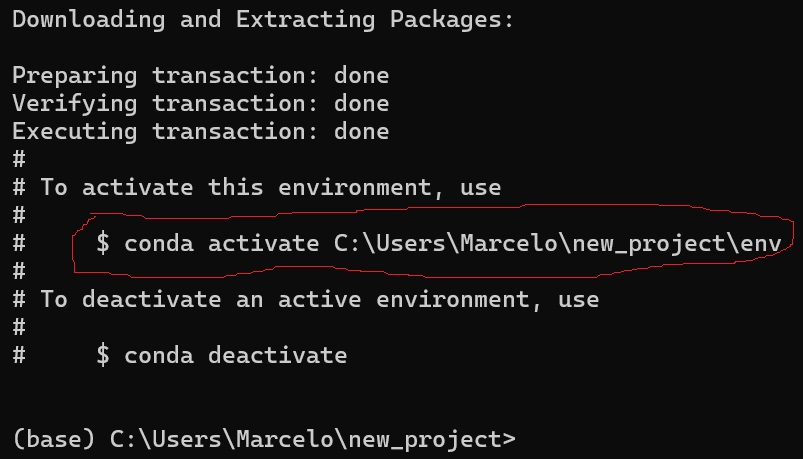This screenshot has height=459, width=803.
Task: Click the 'Downloading and Extracting Packages:' line
Action: click(263, 20)
